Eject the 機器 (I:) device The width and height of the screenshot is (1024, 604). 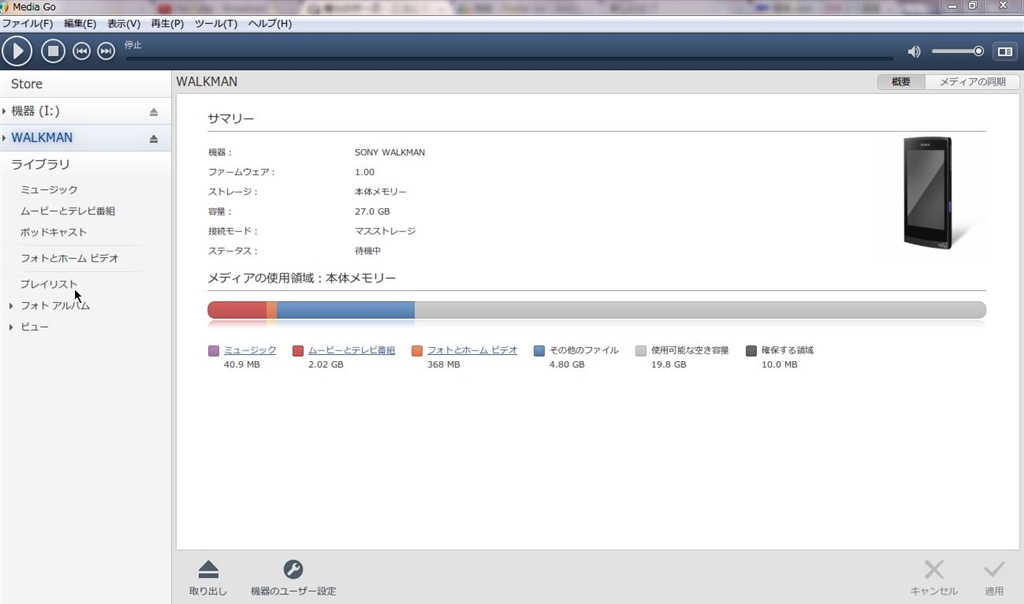153,112
